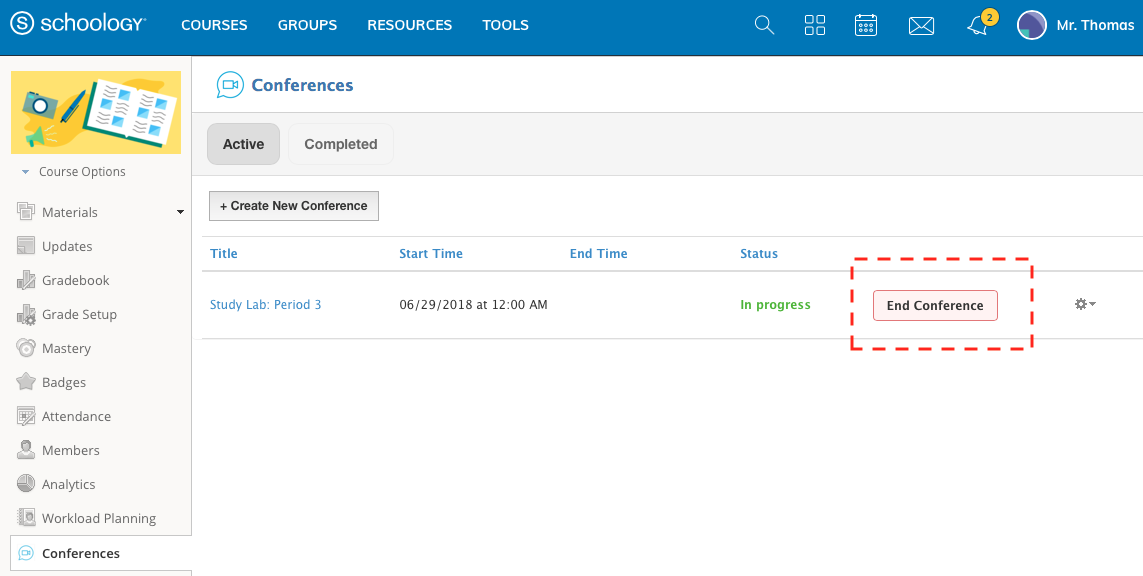Click Create New Conference button
The width and height of the screenshot is (1143, 576).
tap(294, 206)
